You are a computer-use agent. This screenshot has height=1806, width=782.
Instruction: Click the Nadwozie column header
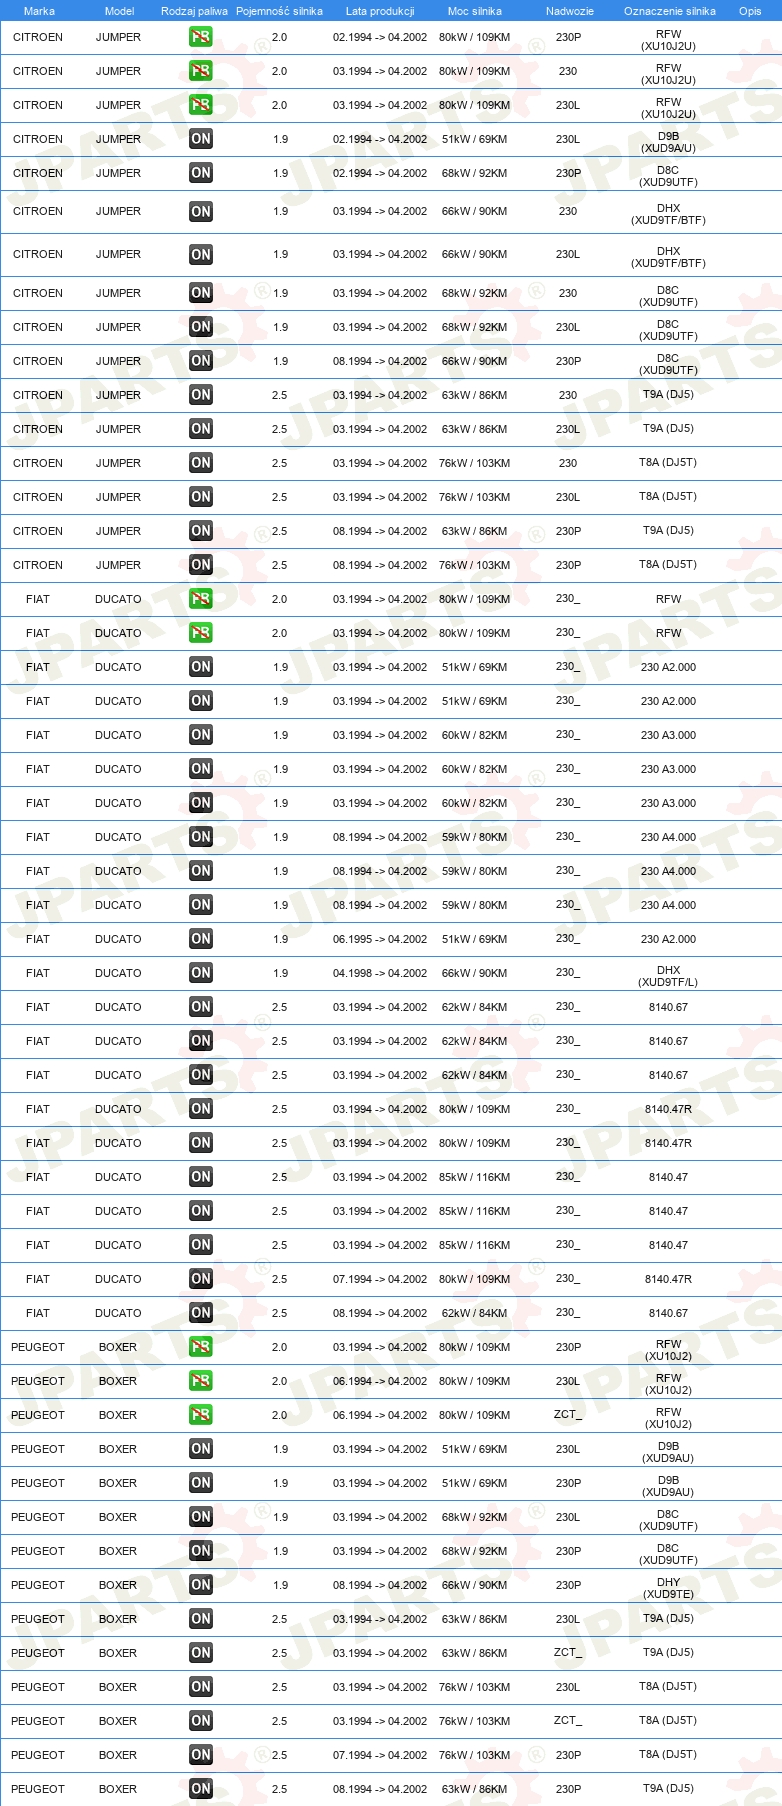tap(570, 11)
